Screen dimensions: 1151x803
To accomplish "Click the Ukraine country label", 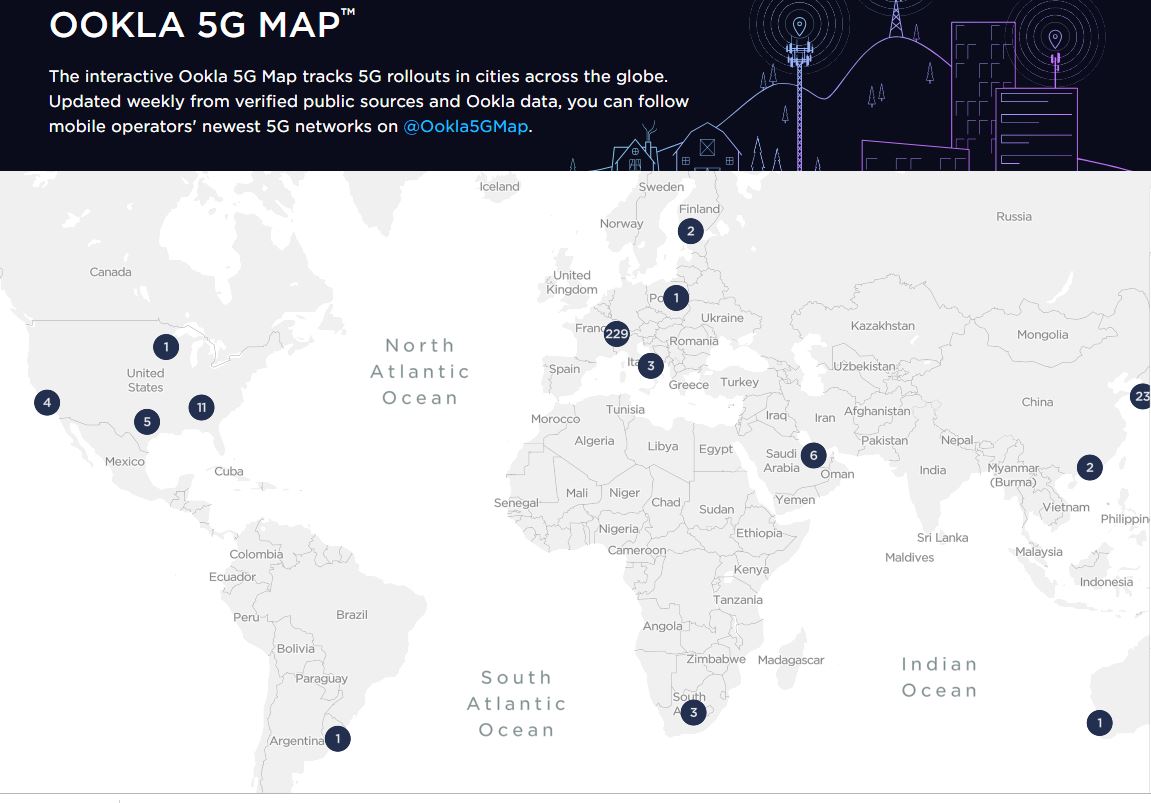I will 722,318.
